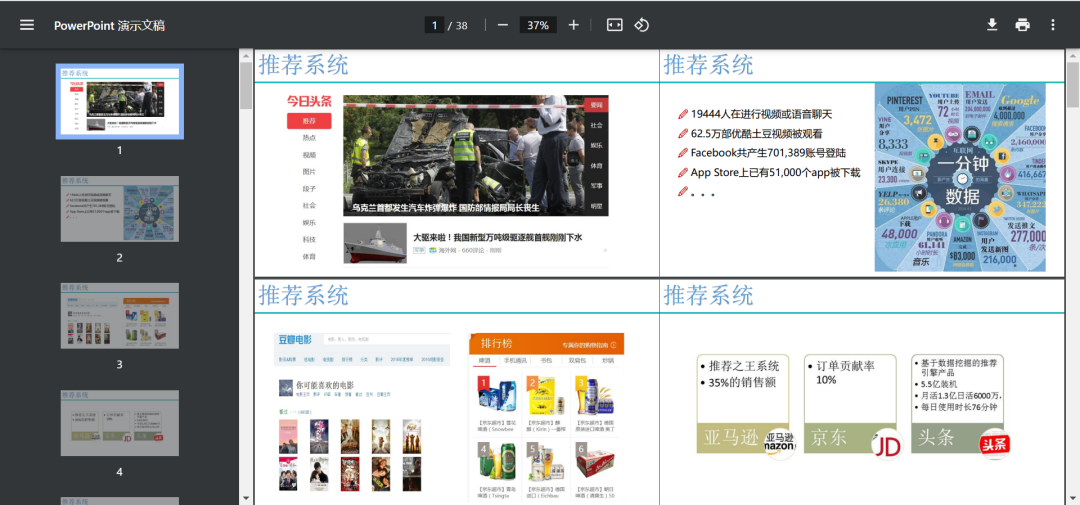
Task: Click the main document scrollbar thumb
Action: [1072, 85]
